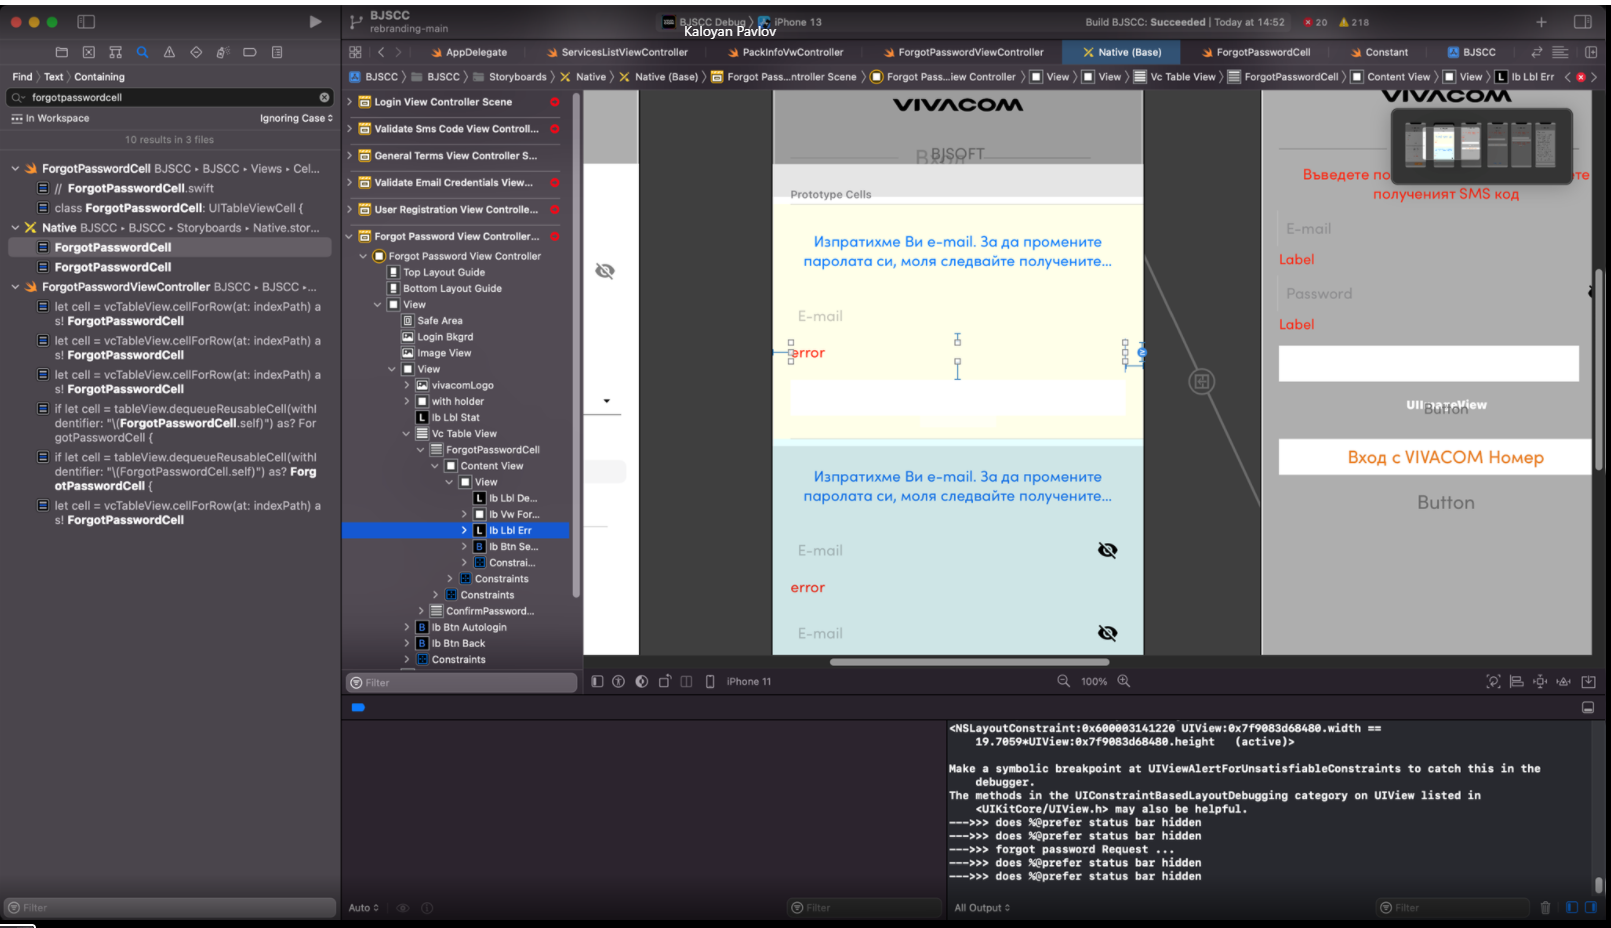Open the Test navigator diamond icon
Screen dimensions: 1611x928
point(196,52)
